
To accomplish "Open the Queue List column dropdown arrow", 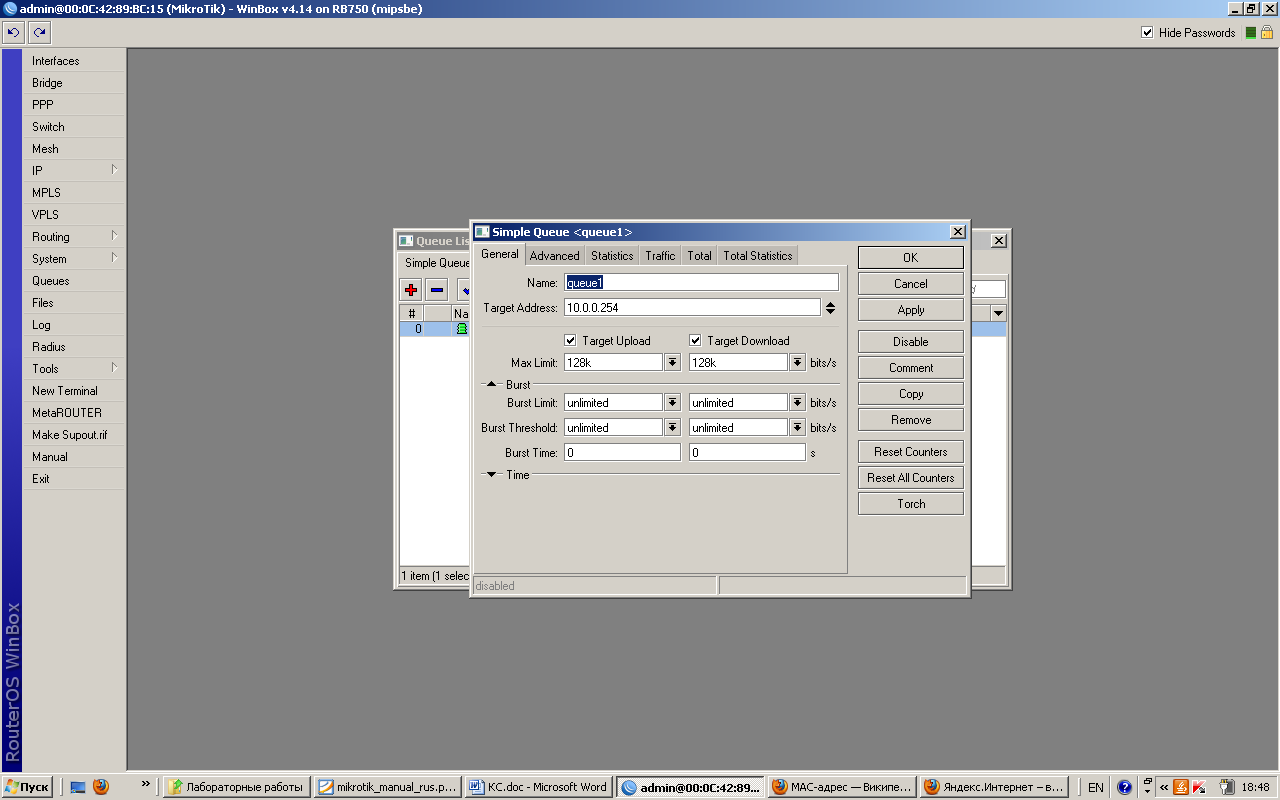I will pos(997,314).
